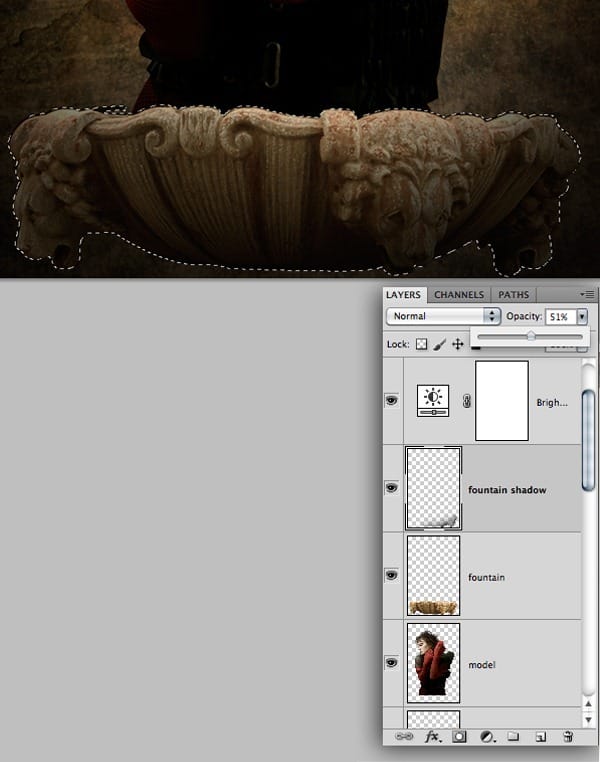Toggle visibility of the model layer
The height and width of the screenshot is (762, 600).
(392, 662)
